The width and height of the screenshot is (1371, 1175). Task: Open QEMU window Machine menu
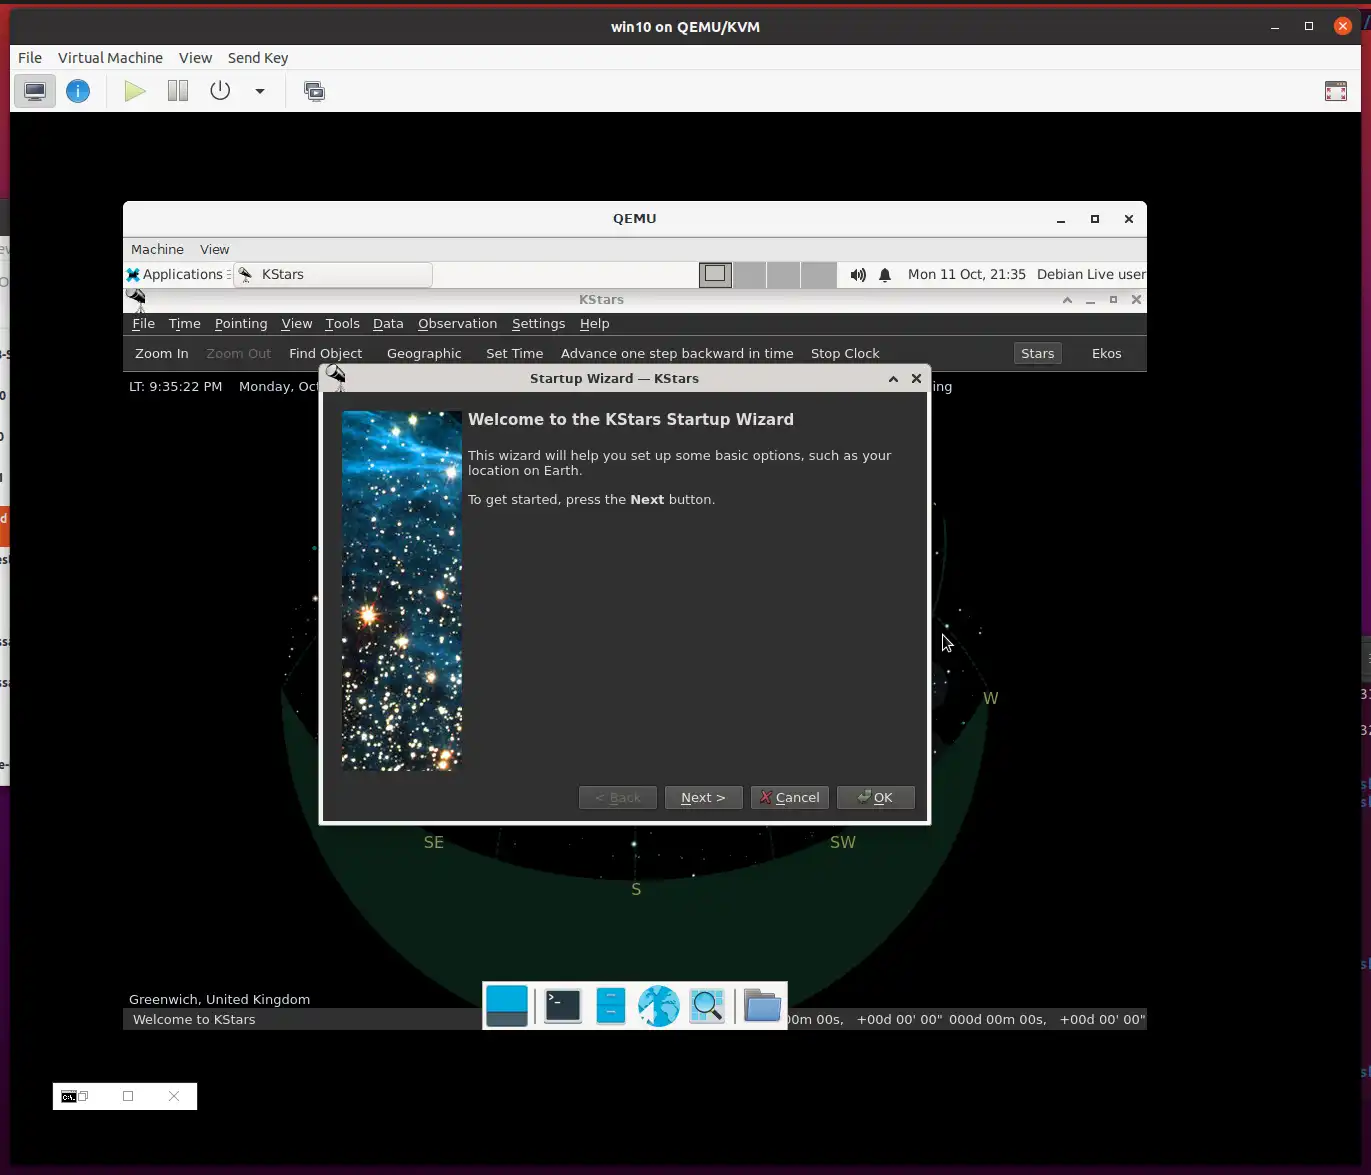coord(157,249)
